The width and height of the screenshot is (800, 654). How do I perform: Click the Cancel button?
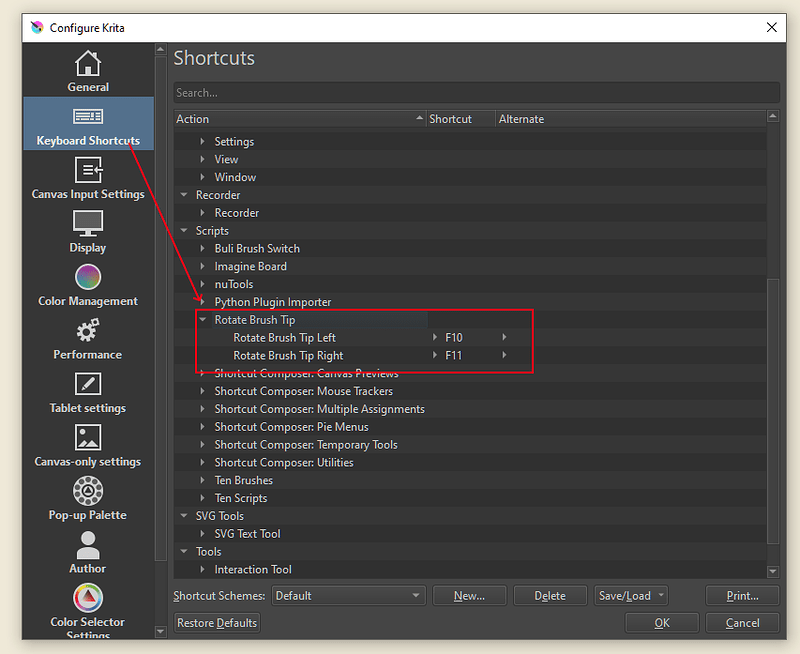pos(742,623)
